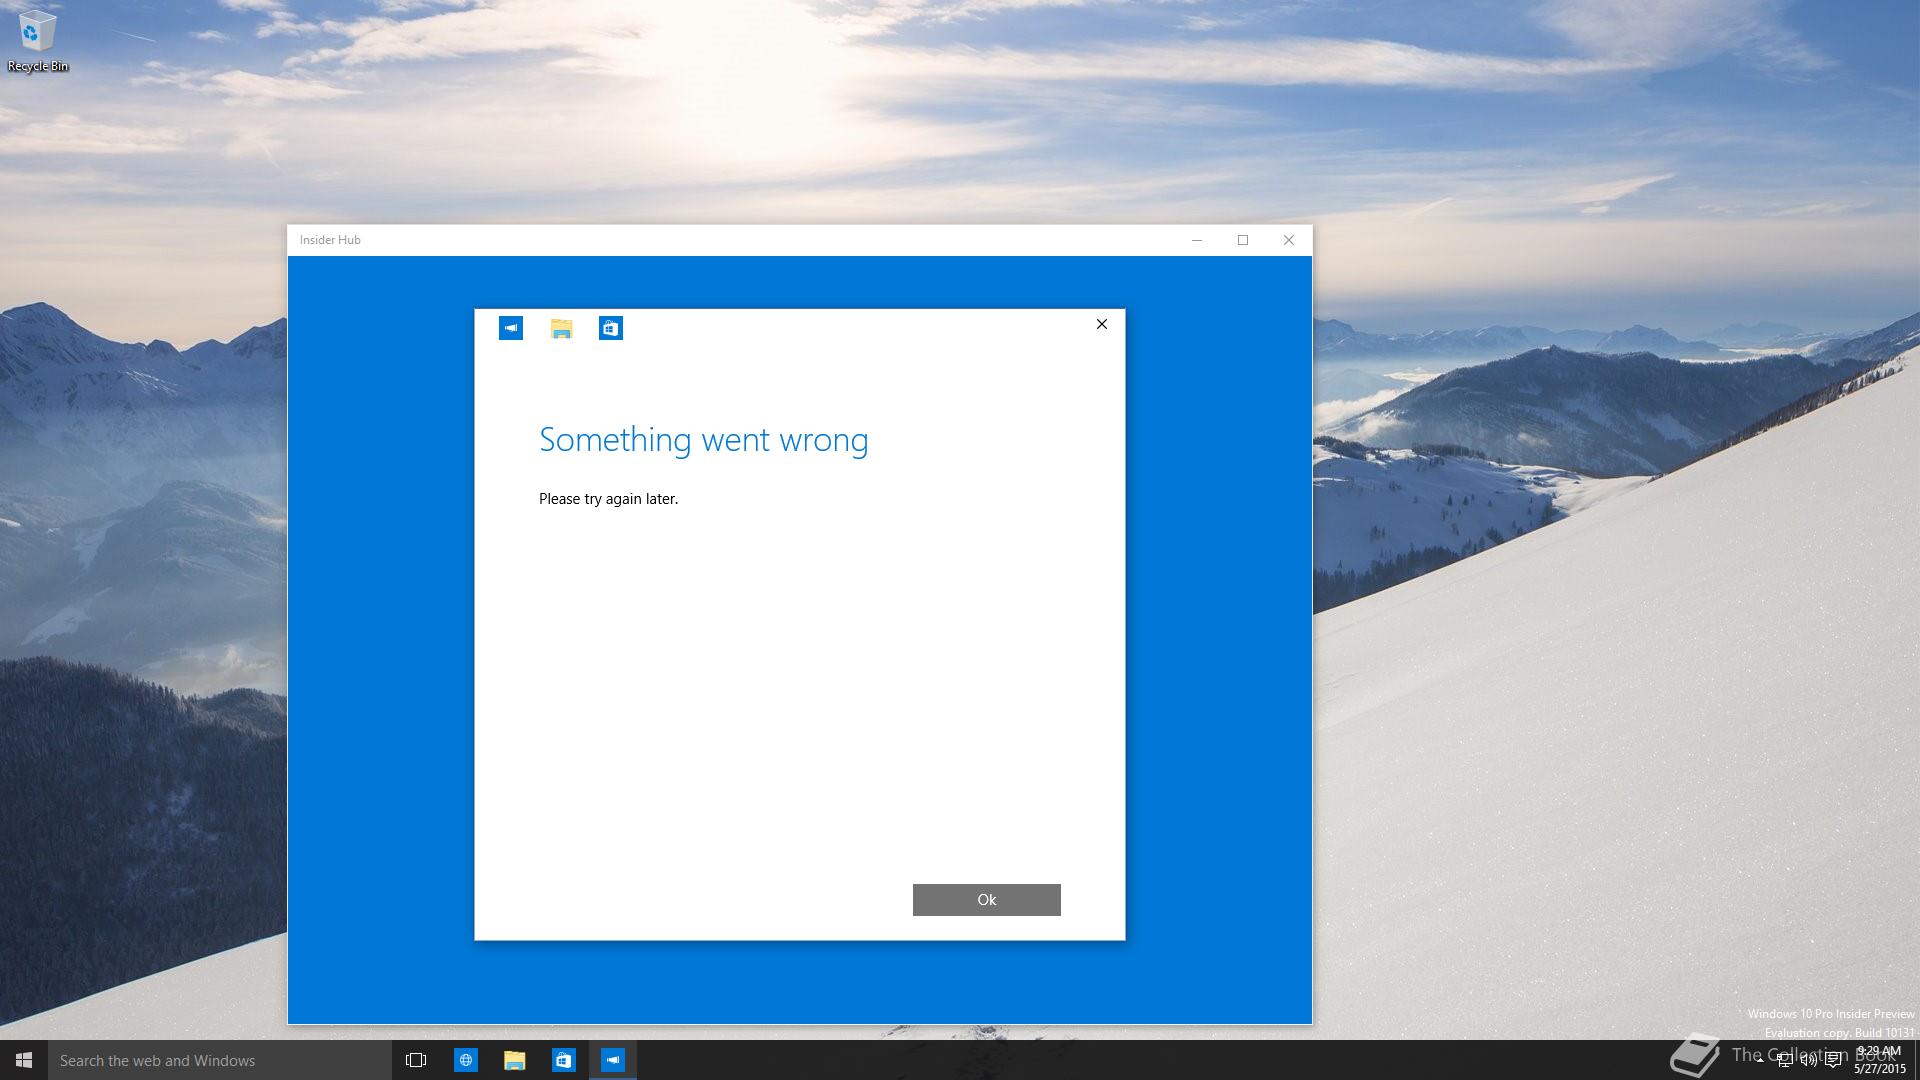Open the volume control in the tray
This screenshot has height=1080, width=1920.
[1809, 1060]
